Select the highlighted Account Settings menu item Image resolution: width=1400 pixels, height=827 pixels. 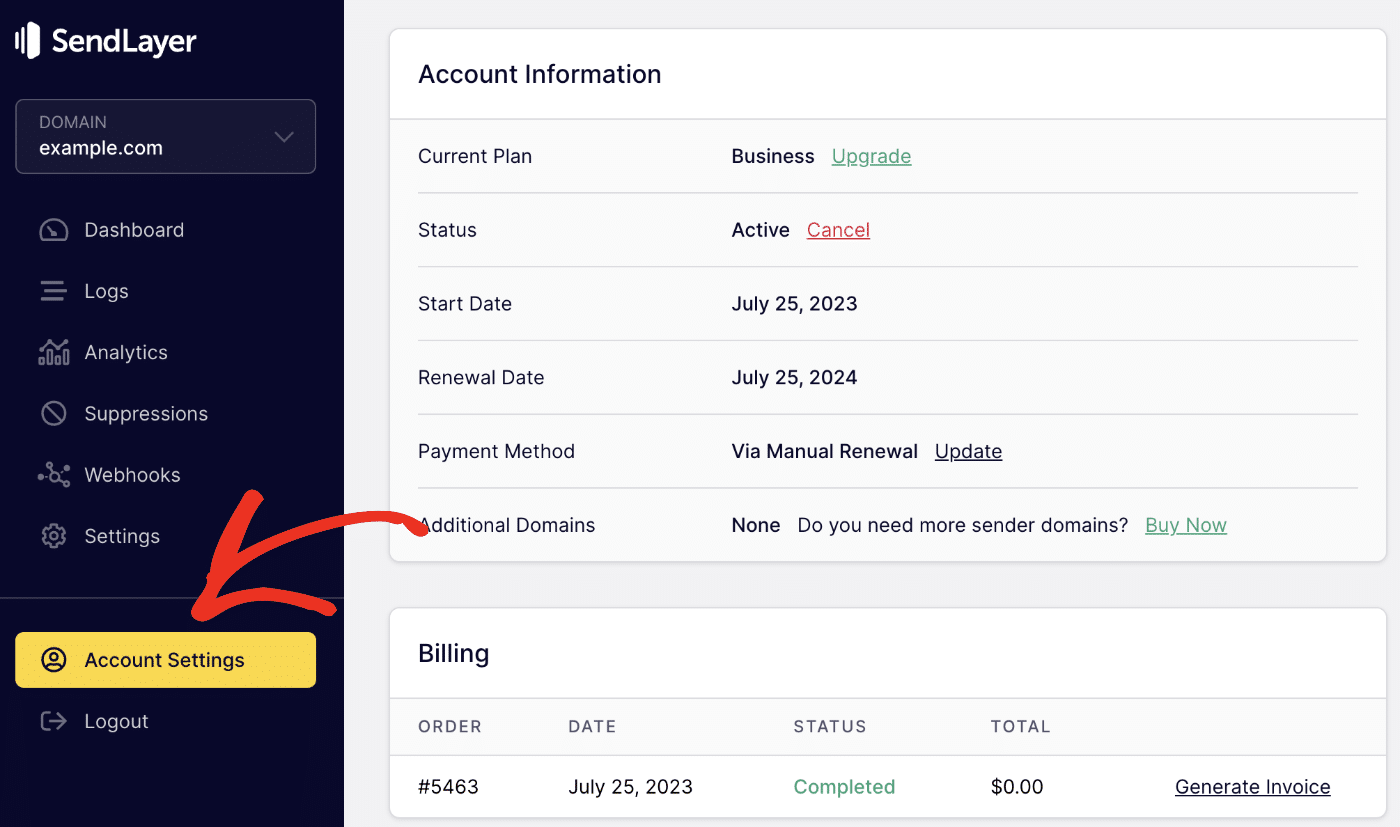[x=166, y=659]
